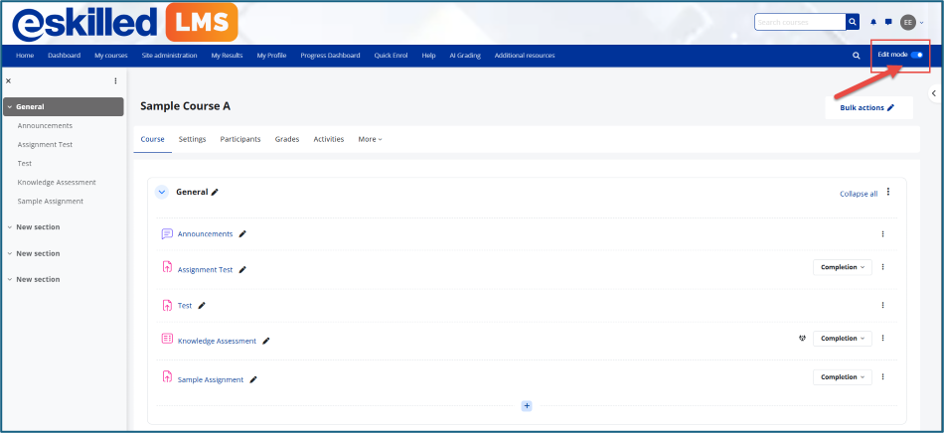Open Assignment Test row three-dot menu
944x433 pixels.
[883, 267]
